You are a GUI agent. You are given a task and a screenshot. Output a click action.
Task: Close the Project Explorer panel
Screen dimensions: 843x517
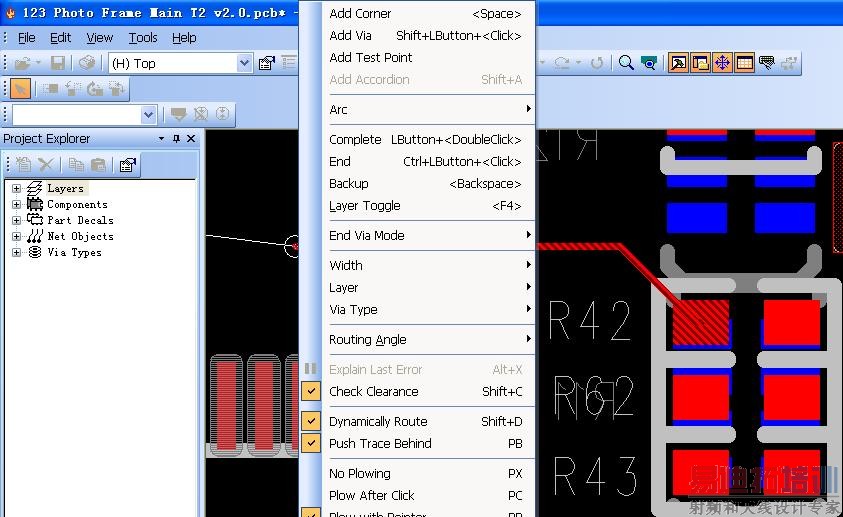(x=191, y=139)
